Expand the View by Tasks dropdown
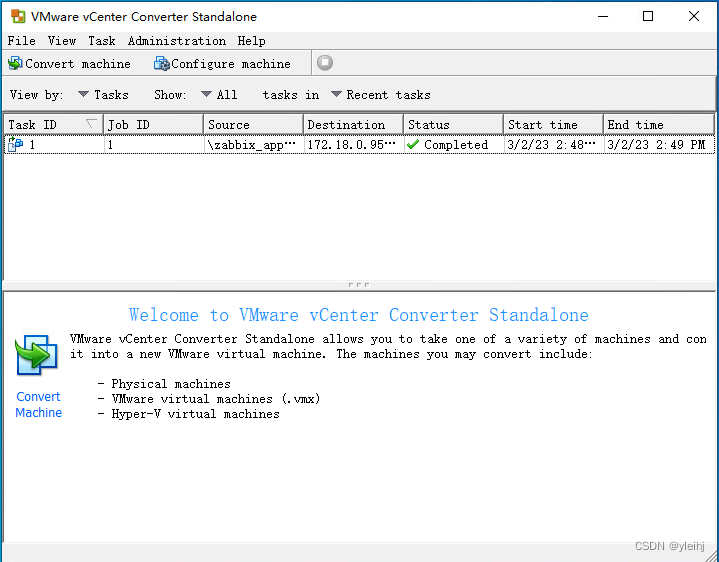Screen dimensions: 719x562 [103, 95]
